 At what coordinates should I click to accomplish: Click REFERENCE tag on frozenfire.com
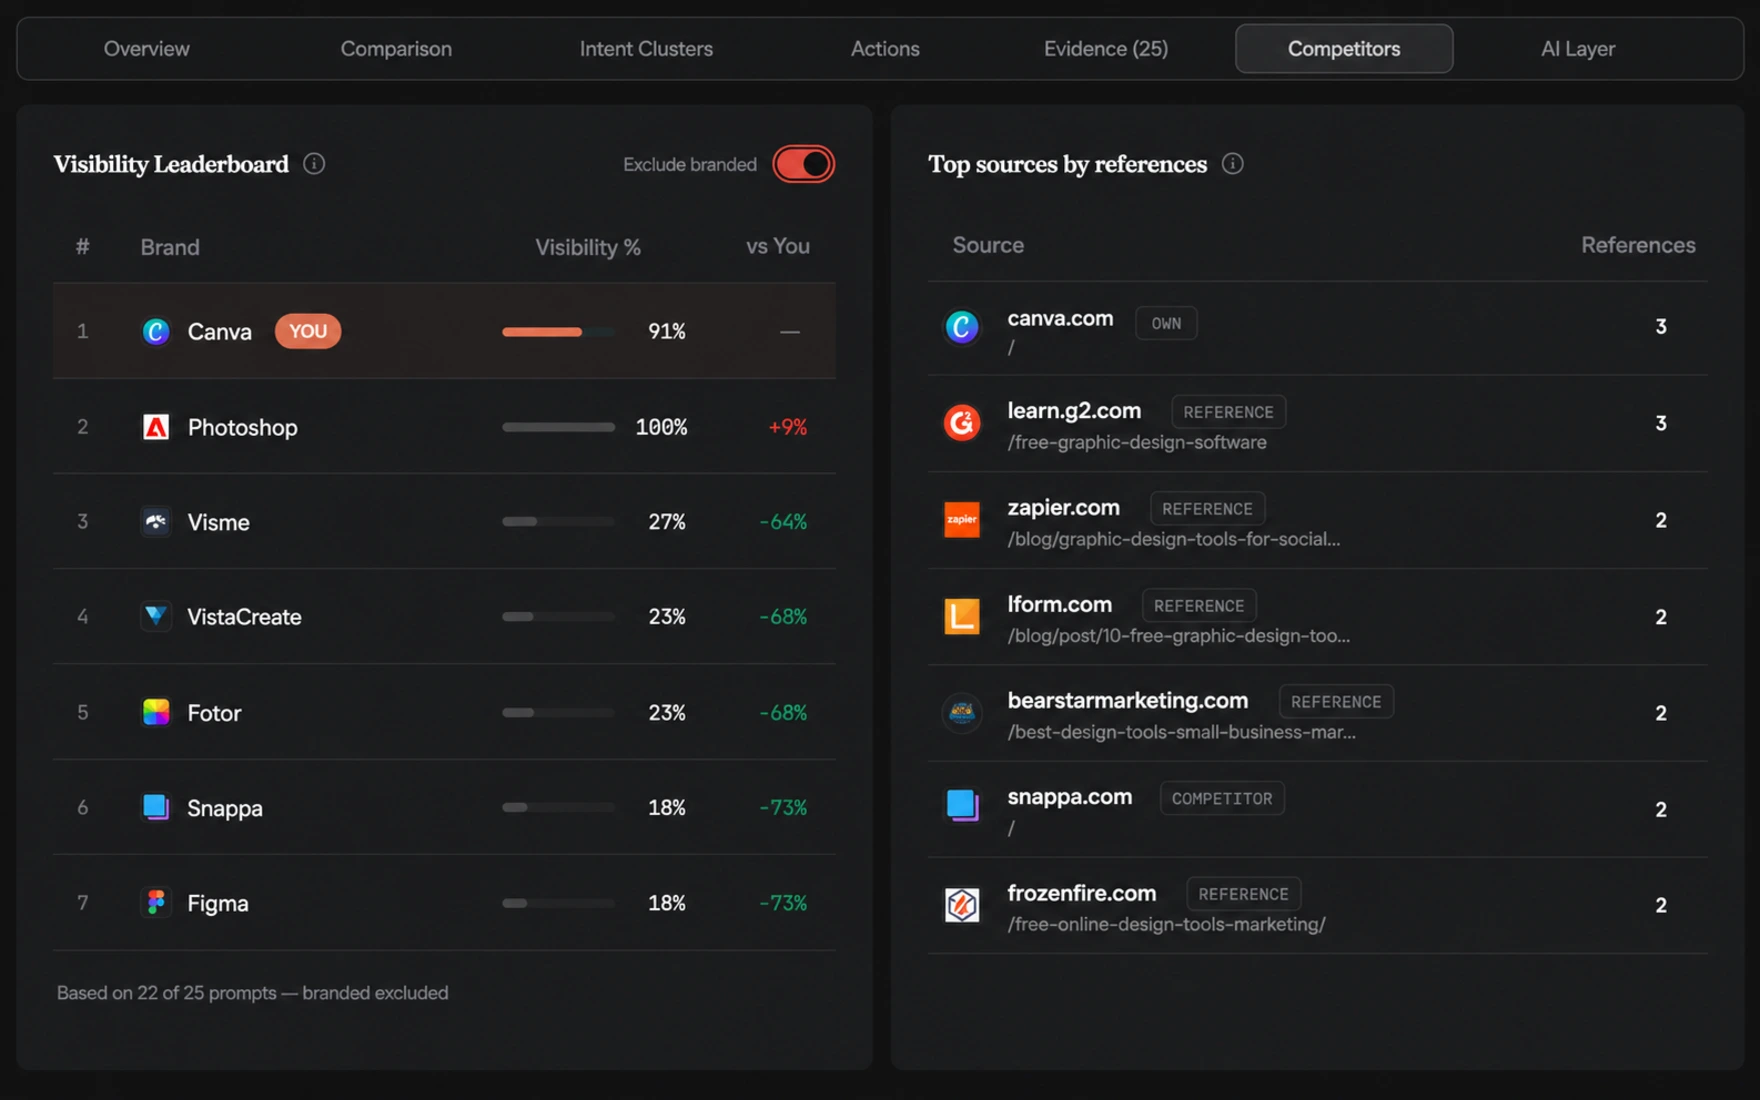[x=1243, y=894]
